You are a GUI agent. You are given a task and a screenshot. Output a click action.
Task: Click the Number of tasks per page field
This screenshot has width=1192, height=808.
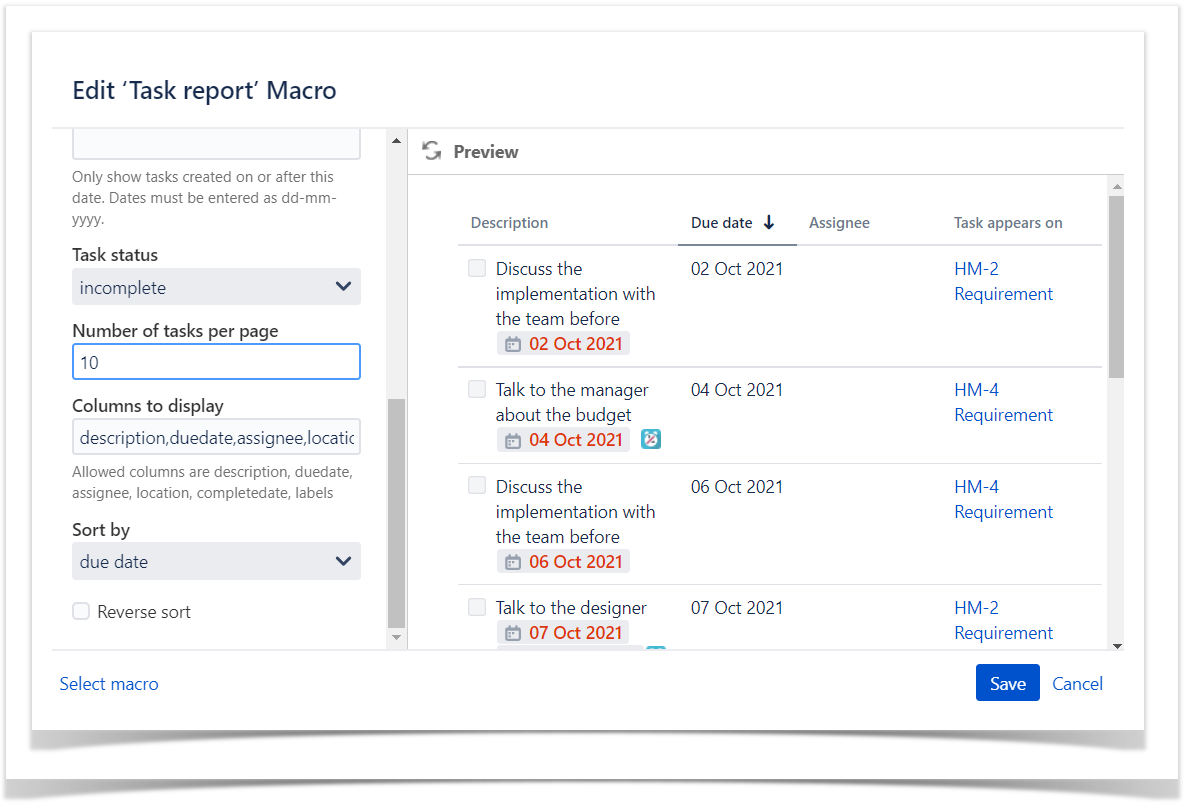coord(216,362)
